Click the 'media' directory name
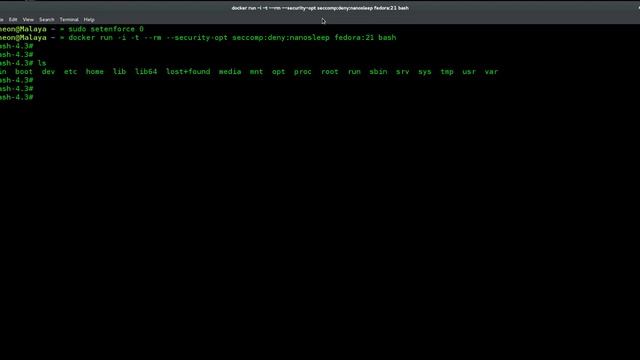Image resolution: width=640 pixels, height=360 pixels. 230,71
